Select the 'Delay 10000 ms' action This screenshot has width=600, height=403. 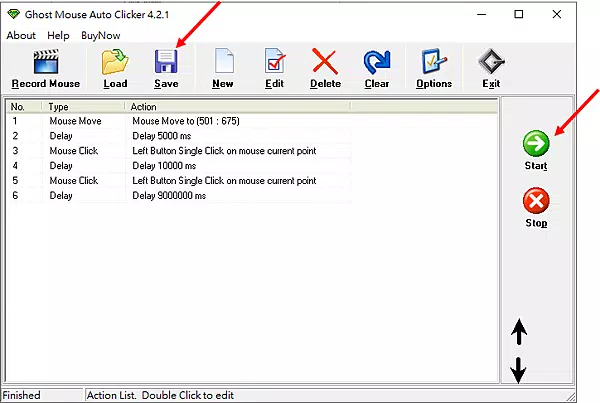(164, 166)
